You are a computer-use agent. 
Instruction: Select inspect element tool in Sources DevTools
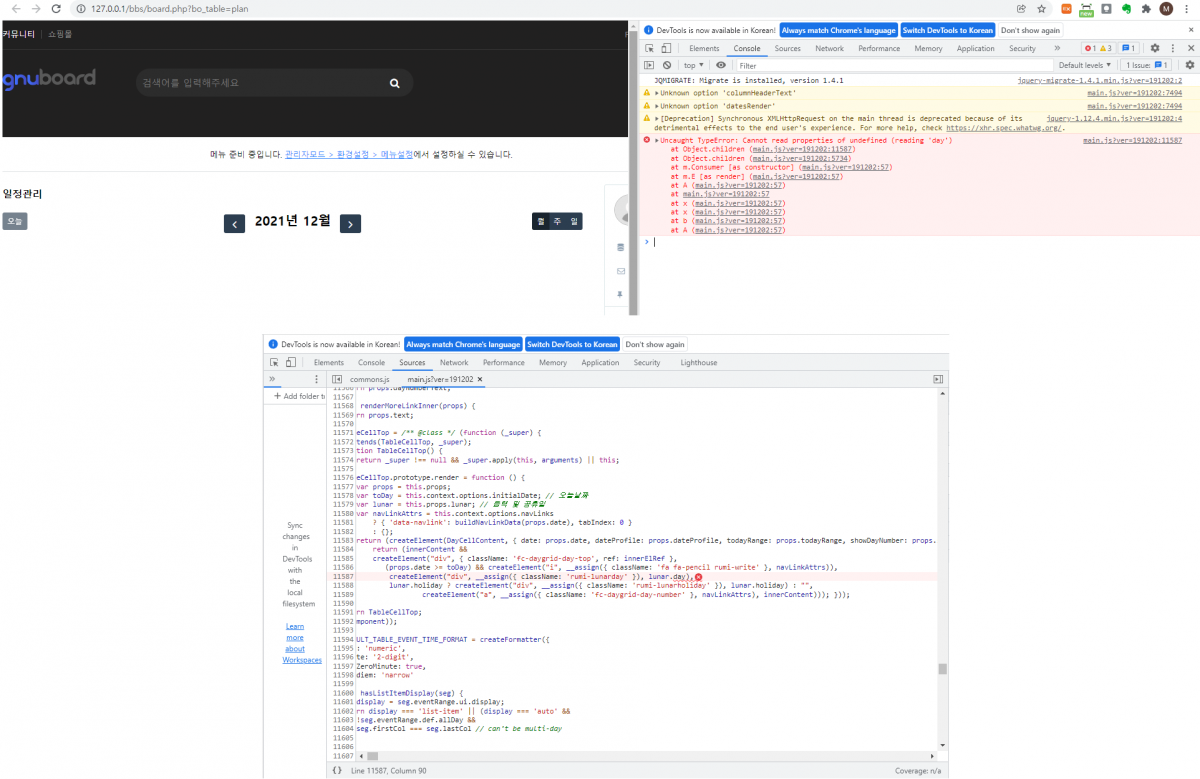pos(275,362)
